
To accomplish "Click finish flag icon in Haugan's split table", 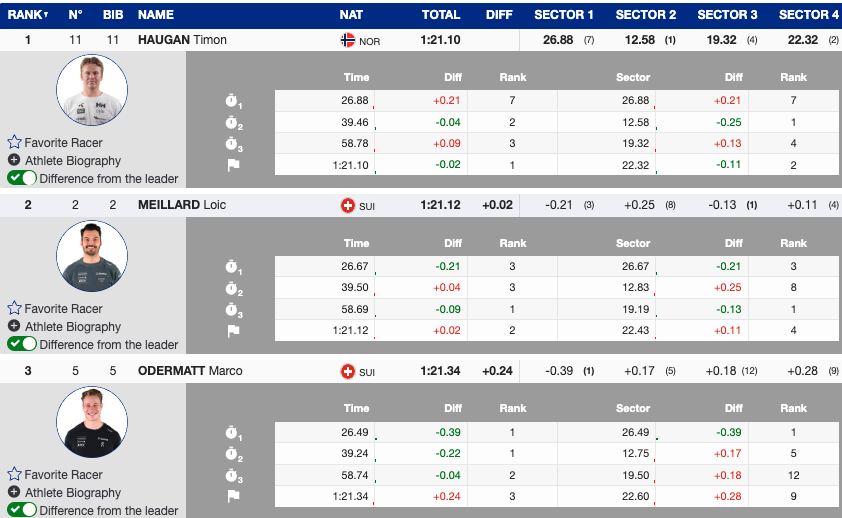I will 233,165.
